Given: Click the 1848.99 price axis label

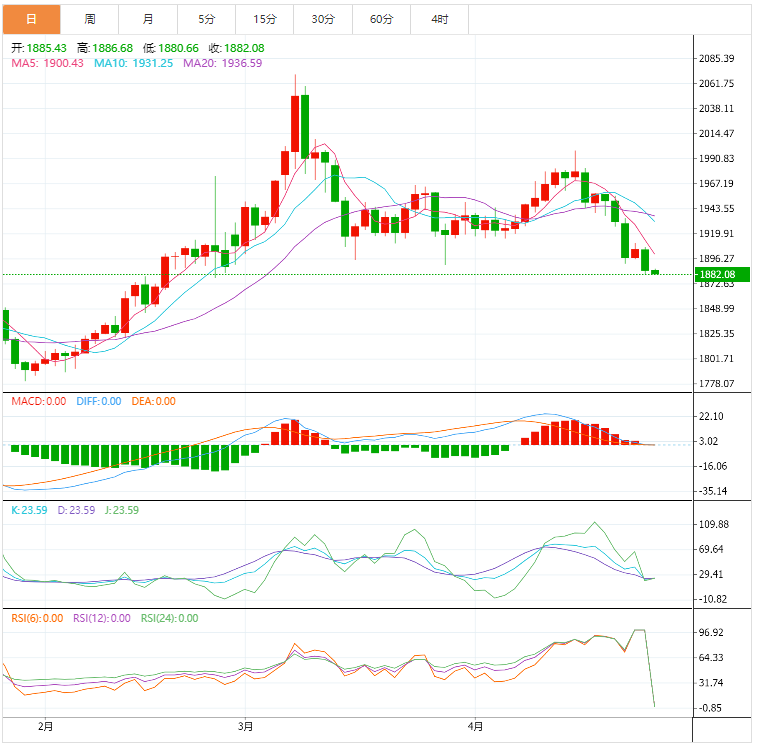Looking at the screenshot, I should [x=716, y=309].
